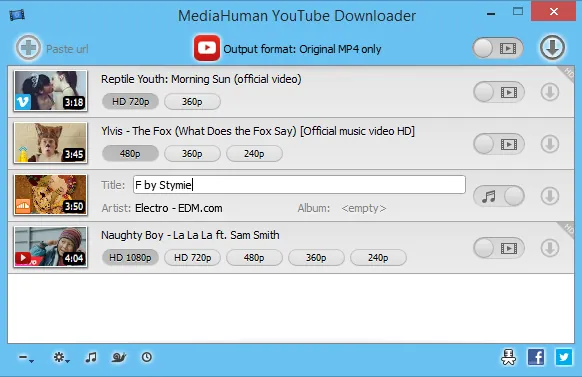Click the Title input field with F by Stymie

point(299,185)
